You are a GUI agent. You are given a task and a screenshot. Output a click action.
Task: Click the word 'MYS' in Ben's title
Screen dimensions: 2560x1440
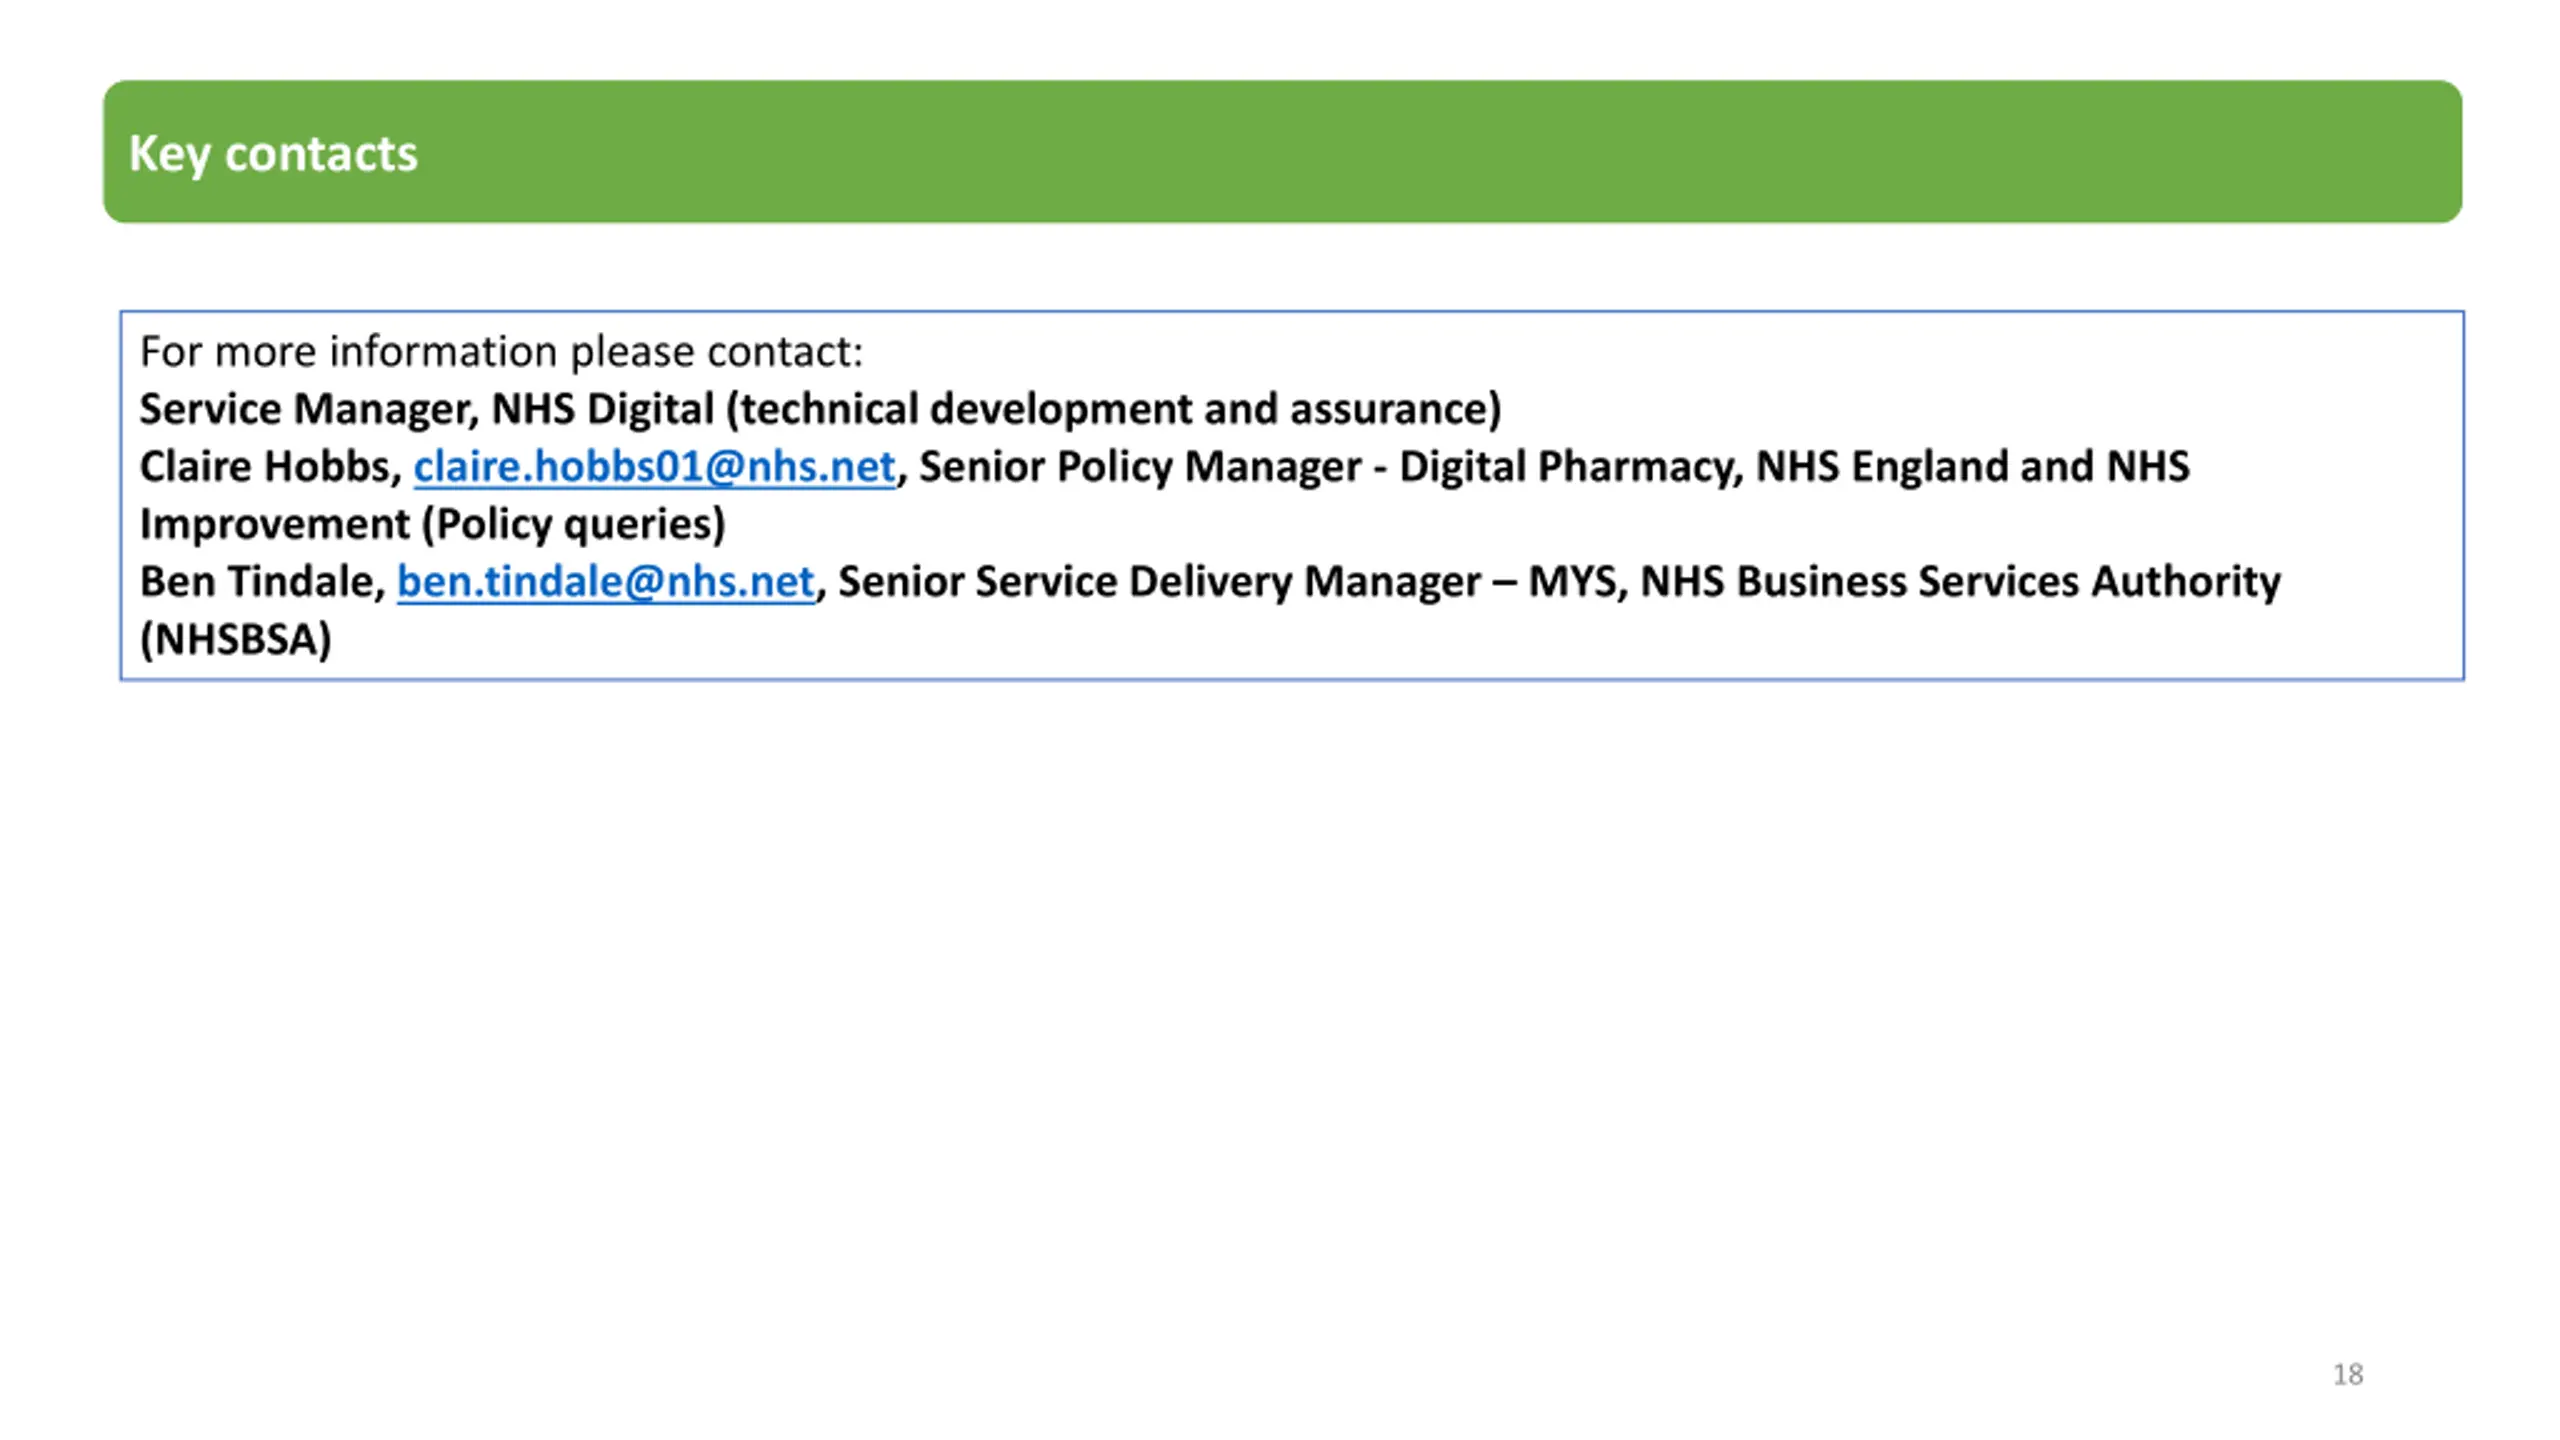[x=1570, y=582]
